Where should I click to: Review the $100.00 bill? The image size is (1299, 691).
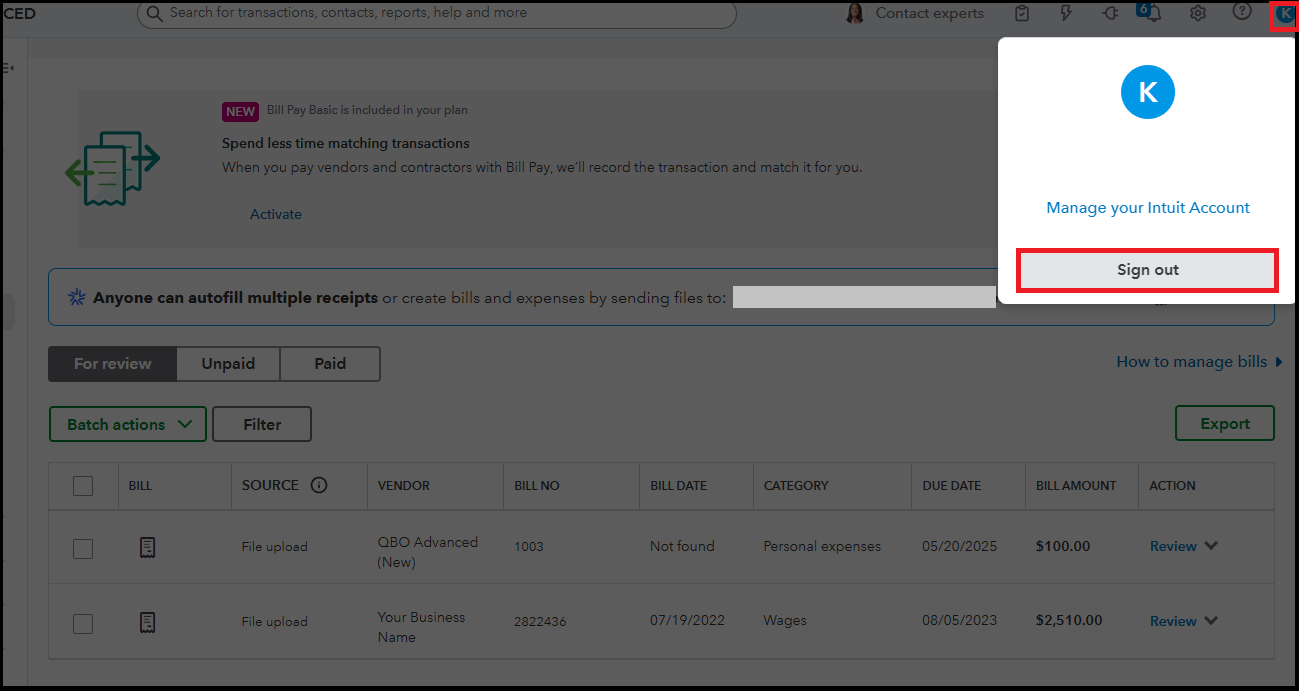click(1173, 546)
